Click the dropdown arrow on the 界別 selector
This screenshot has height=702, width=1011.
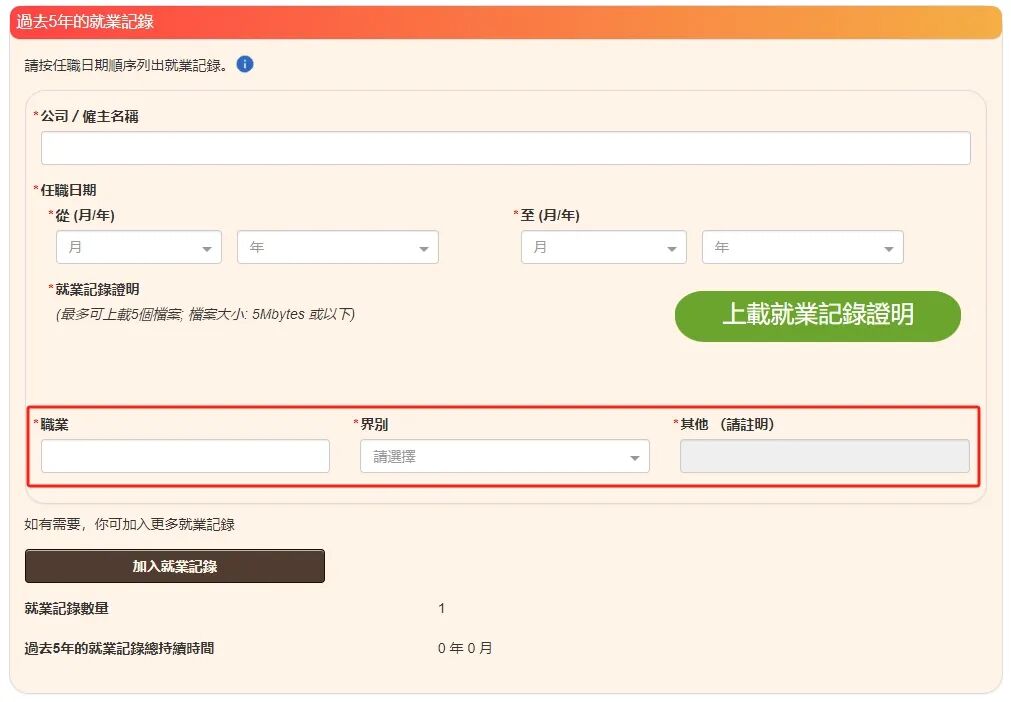(633, 456)
